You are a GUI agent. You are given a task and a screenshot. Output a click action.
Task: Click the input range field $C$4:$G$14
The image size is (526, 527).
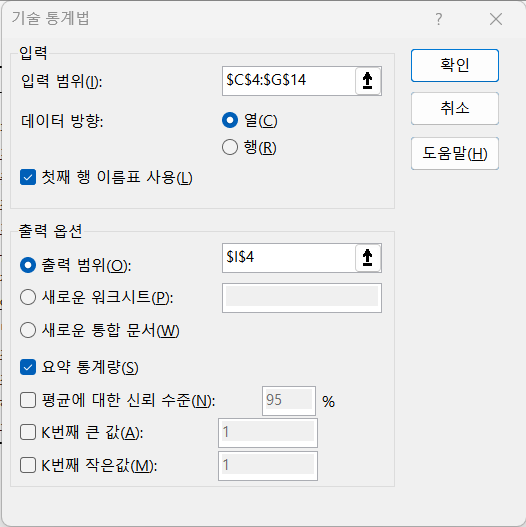pyautogui.click(x=289, y=81)
